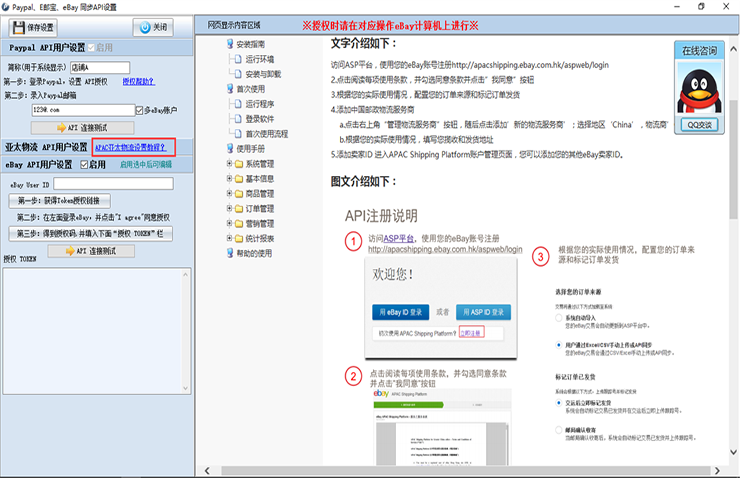Expand the 商品管理 tree node
This screenshot has width=750, height=478.
[x=230, y=193]
